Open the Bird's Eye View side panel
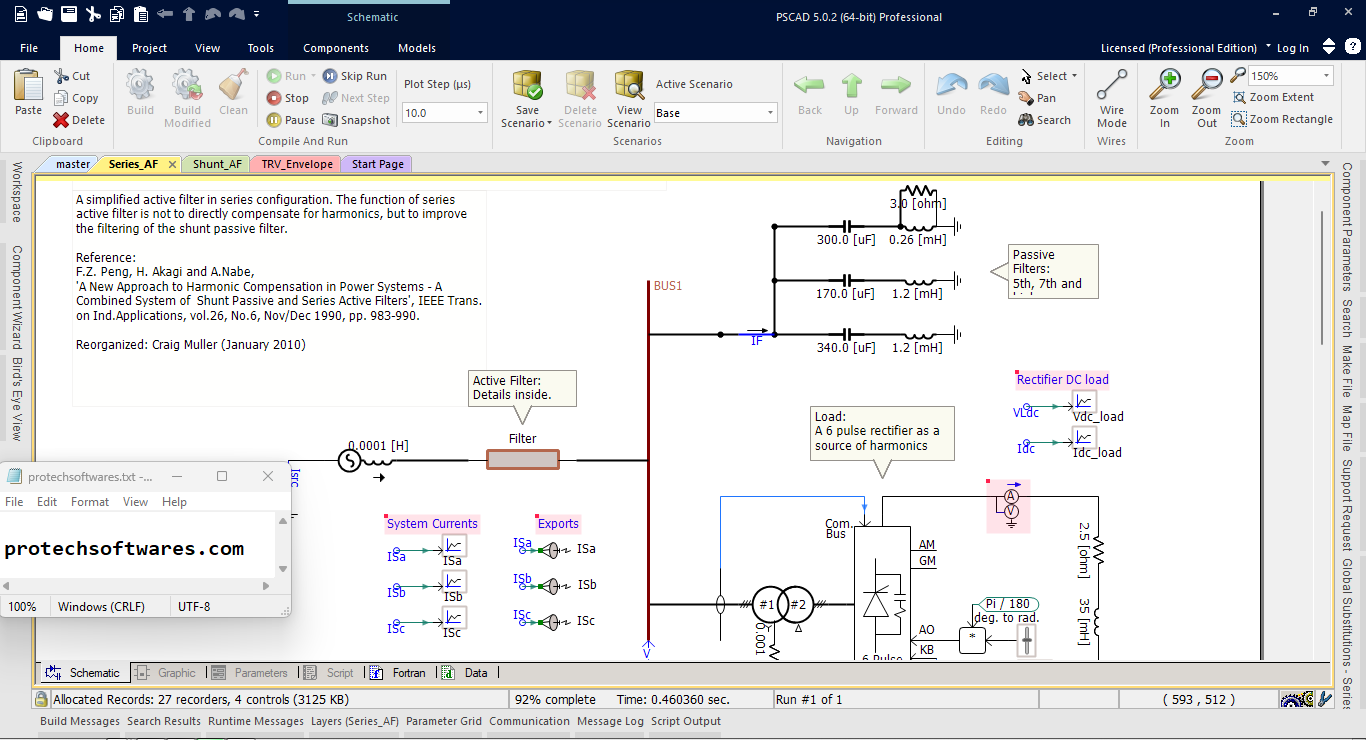 point(16,399)
